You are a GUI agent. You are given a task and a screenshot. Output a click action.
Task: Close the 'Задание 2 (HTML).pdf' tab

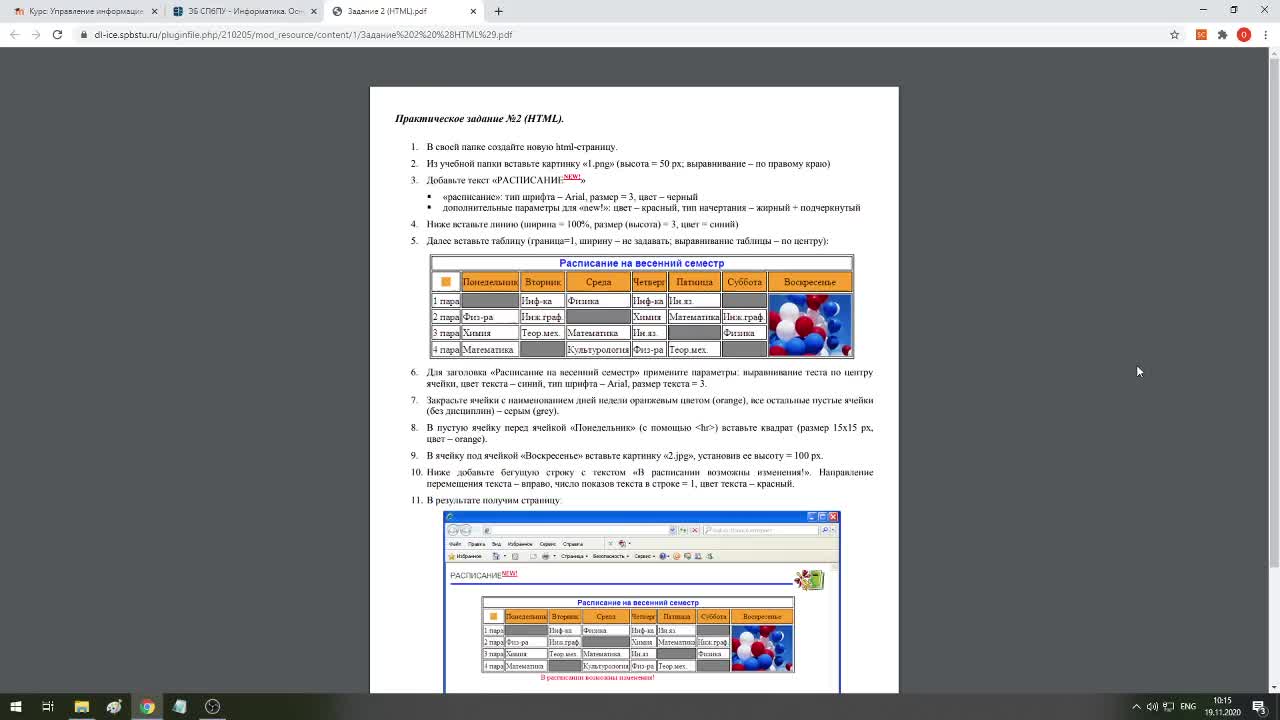click(x=474, y=11)
